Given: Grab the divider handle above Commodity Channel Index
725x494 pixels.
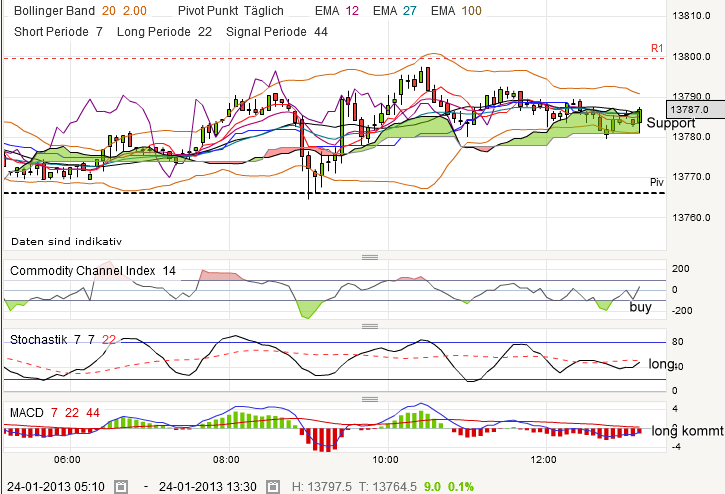Looking at the screenshot, I should [370, 257].
